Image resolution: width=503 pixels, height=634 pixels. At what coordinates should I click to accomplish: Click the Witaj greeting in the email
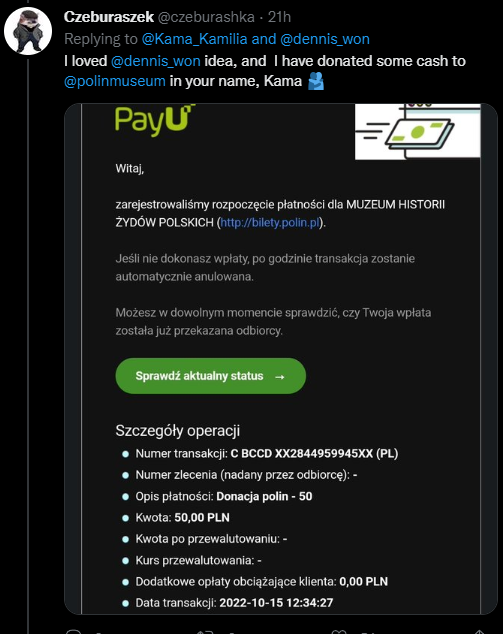click(x=130, y=169)
